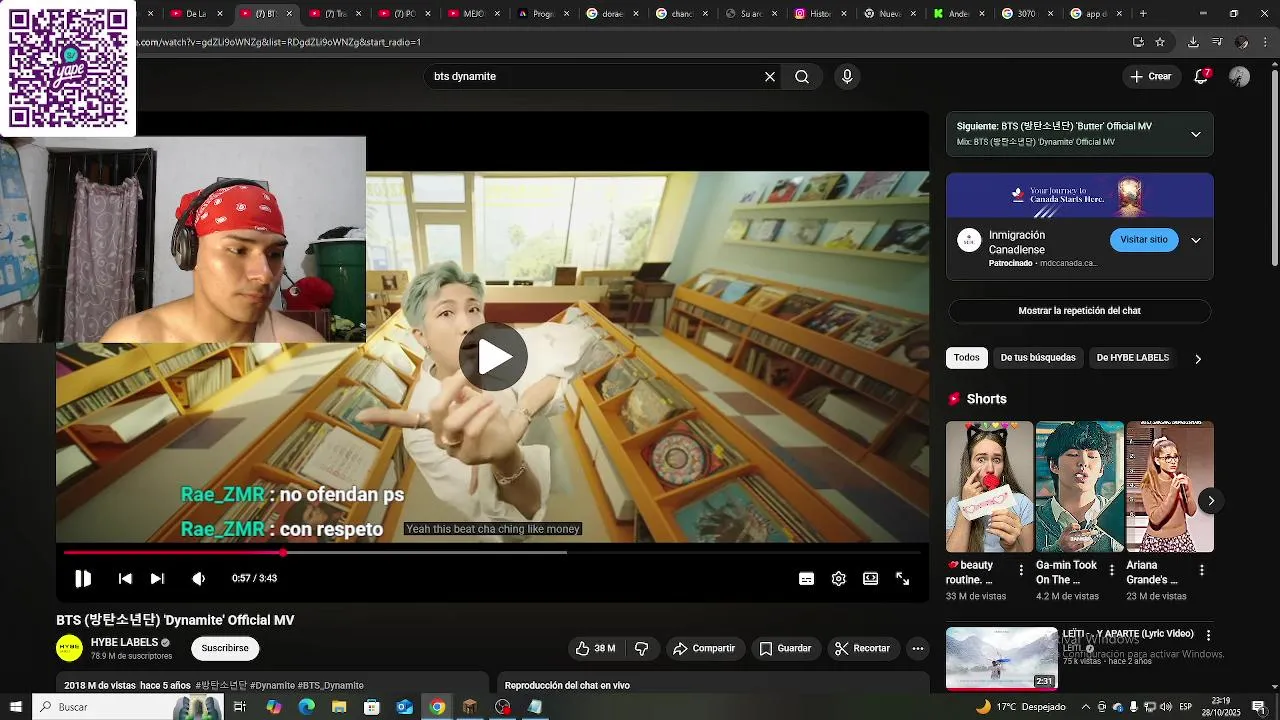Open options for 'Ga-min Took On The' Short
Viewport: 1280px width, 720px height.
click(1111, 570)
